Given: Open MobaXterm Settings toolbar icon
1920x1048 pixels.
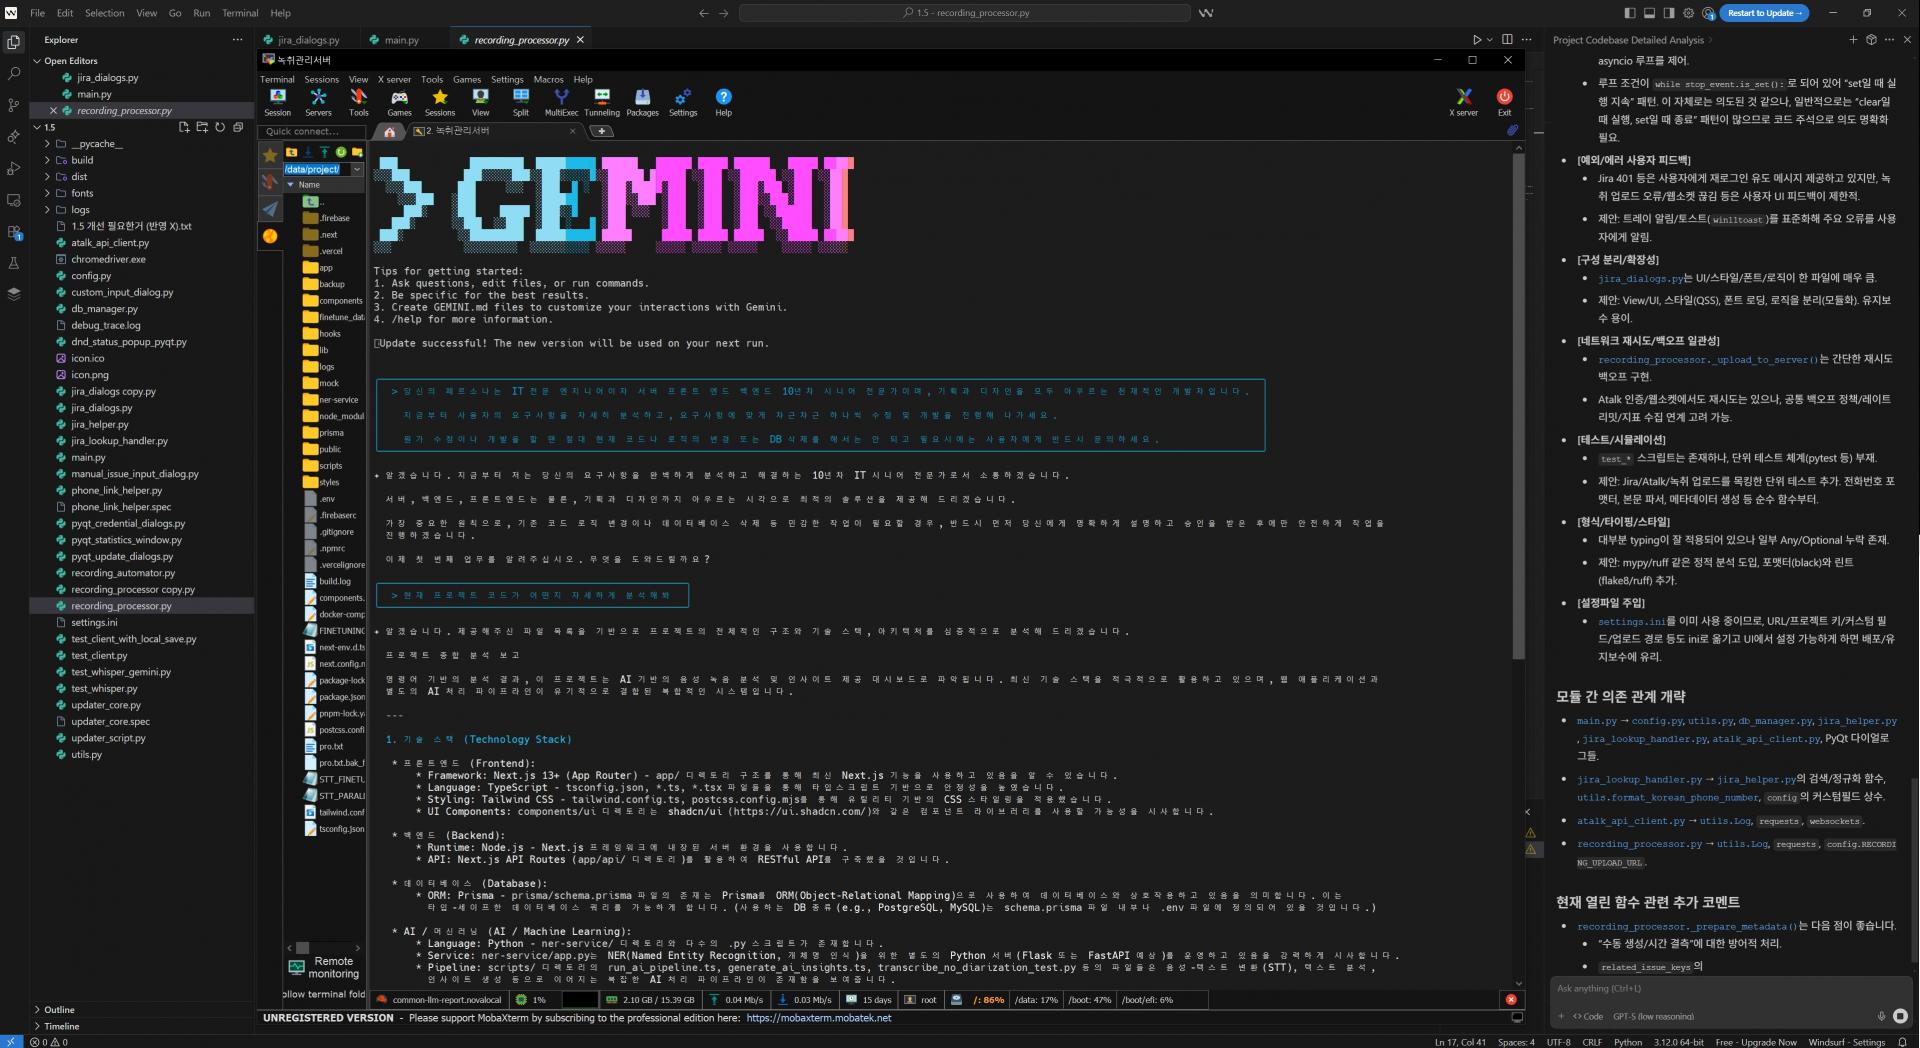Looking at the screenshot, I should click(x=683, y=102).
